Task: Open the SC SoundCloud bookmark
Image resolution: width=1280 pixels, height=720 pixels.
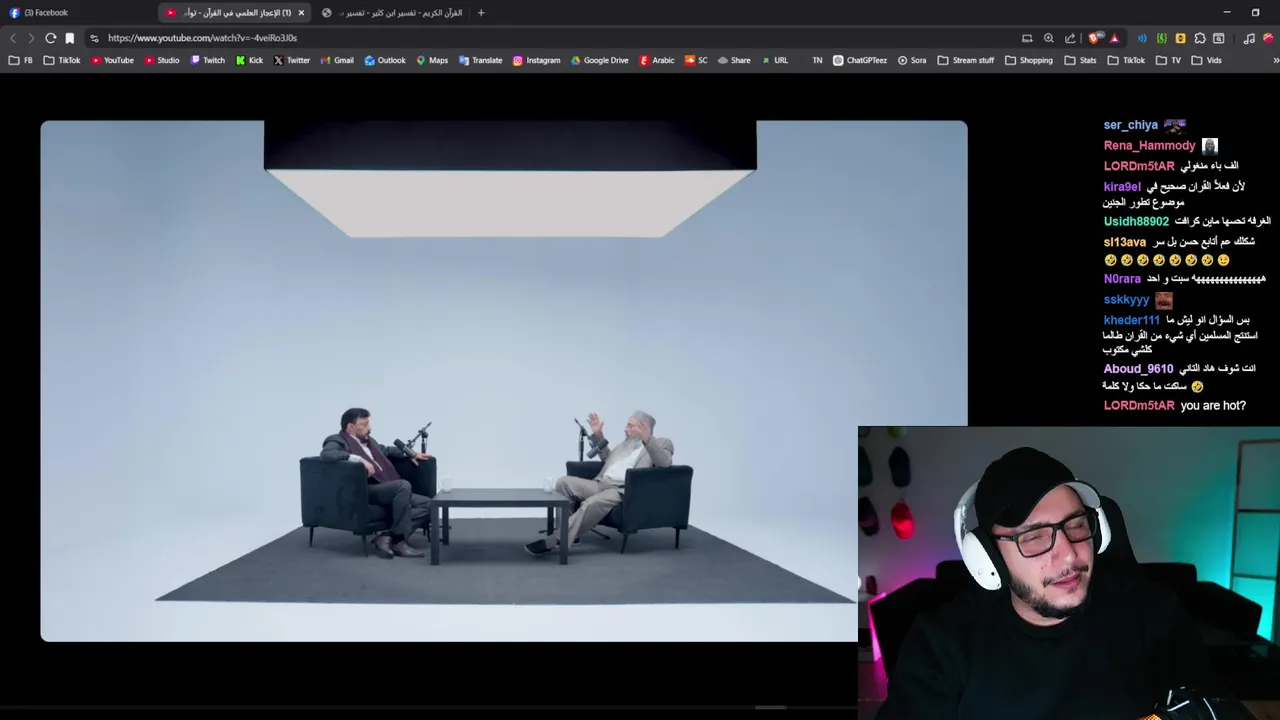Action: coord(696,60)
